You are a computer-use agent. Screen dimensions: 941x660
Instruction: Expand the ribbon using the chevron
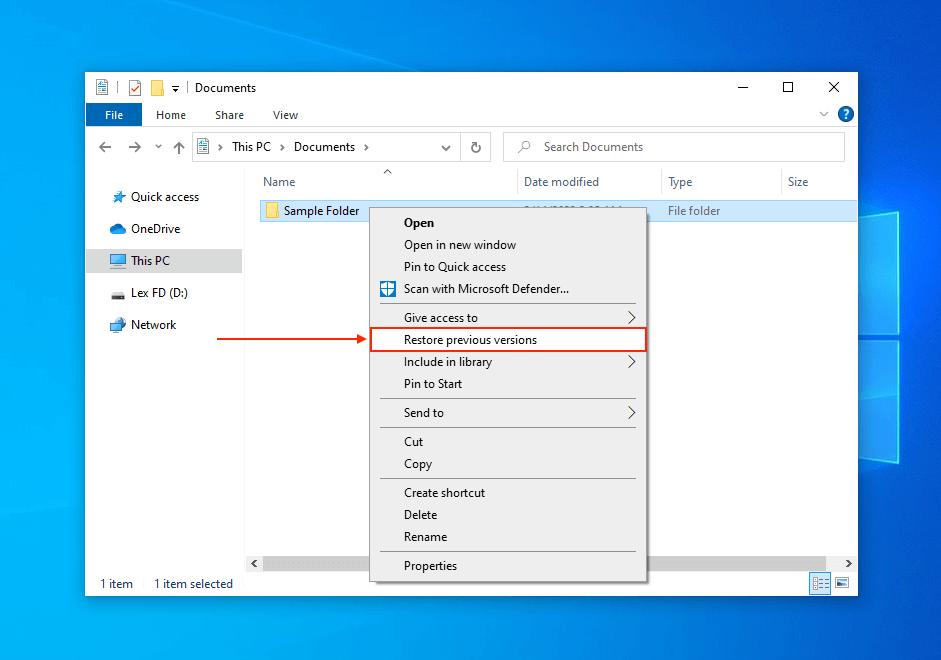click(824, 115)
